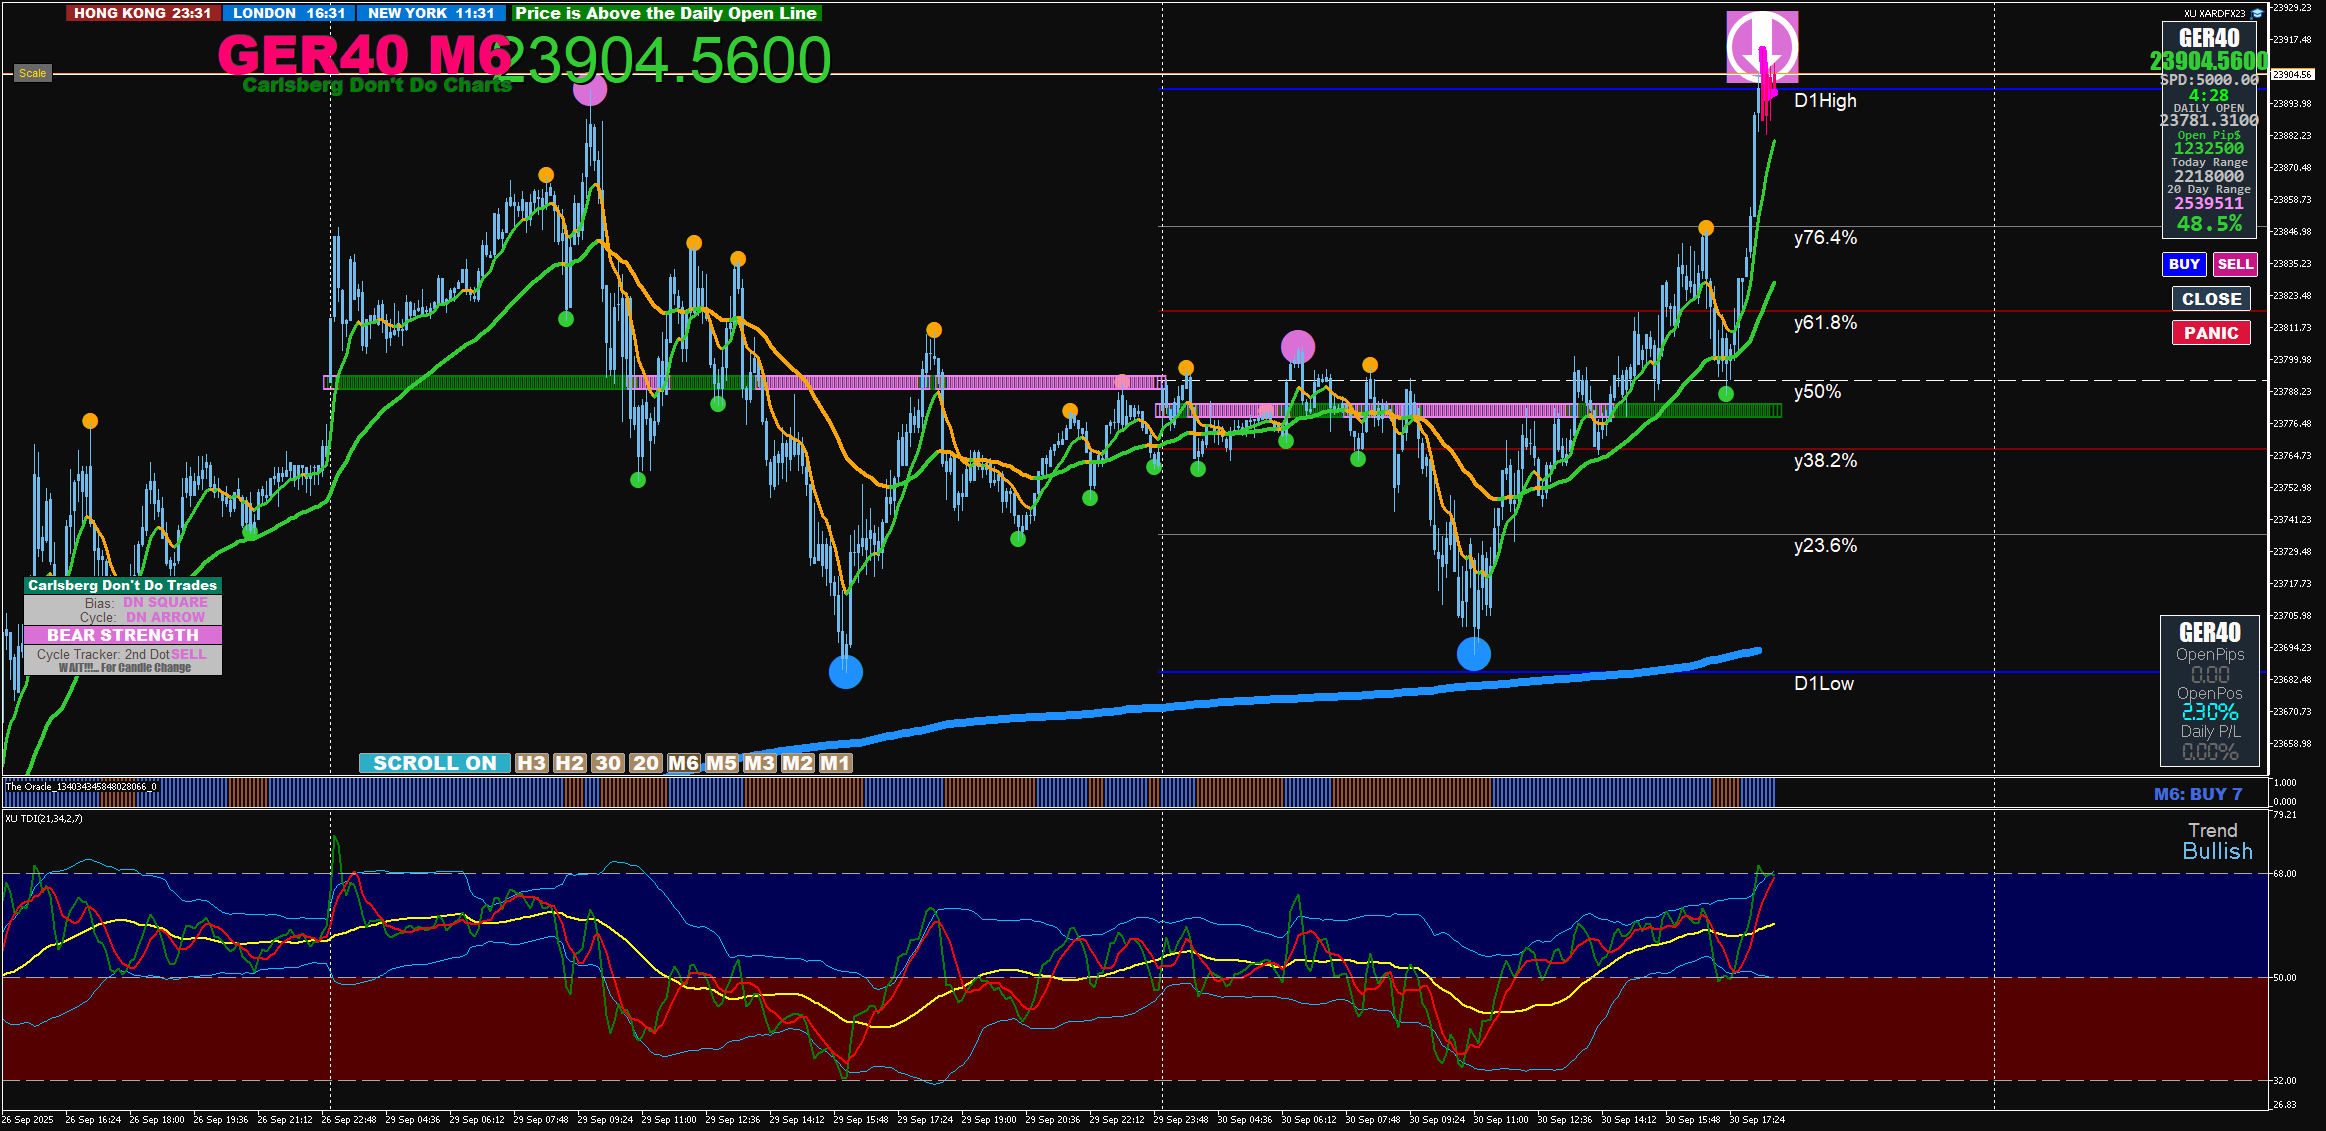This screenshot has height=1131, width=2326.
Task: Toggle the SCROLL ON button
Action: click(x=435, y=763)
